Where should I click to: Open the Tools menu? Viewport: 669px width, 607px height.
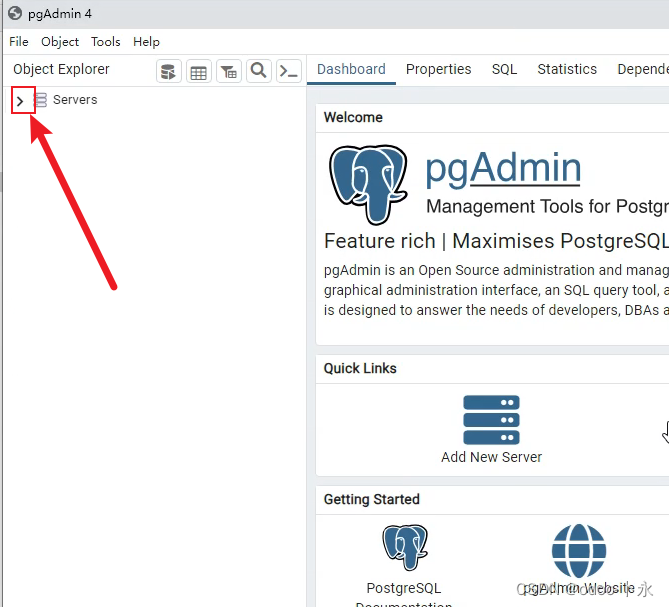click(105, 42)
